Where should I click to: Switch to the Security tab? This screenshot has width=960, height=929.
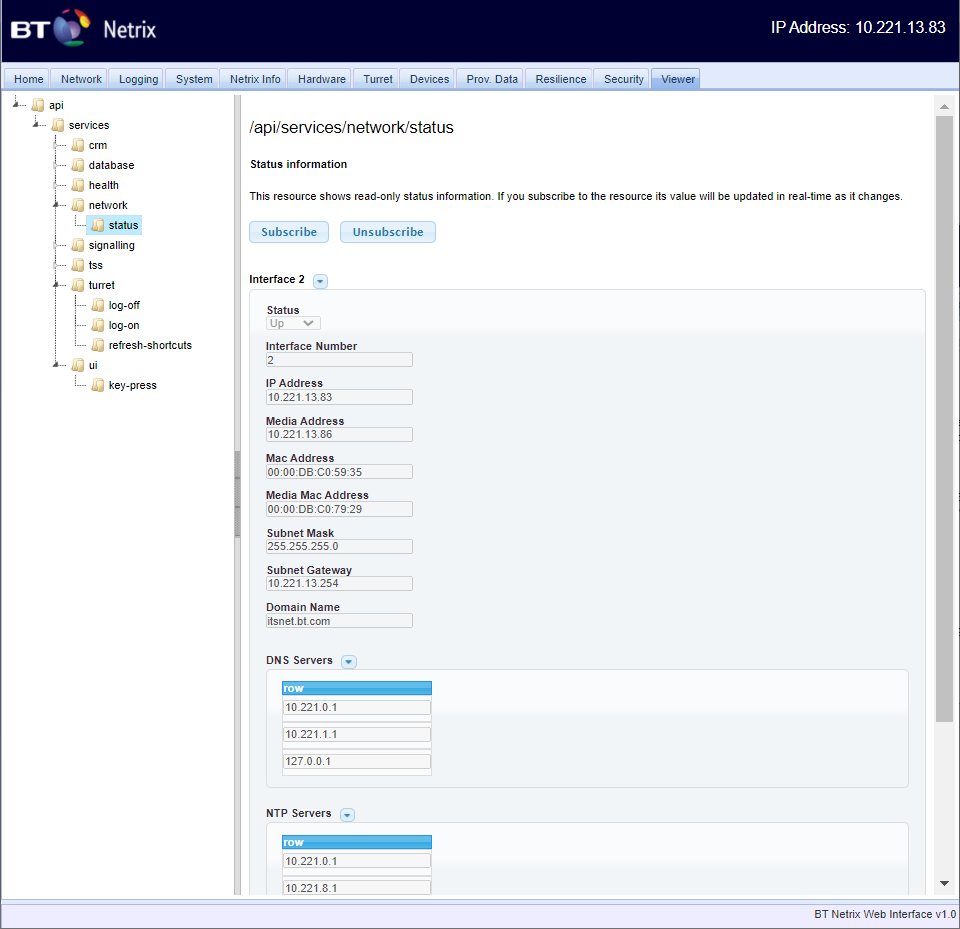click(x=623, y=78)
